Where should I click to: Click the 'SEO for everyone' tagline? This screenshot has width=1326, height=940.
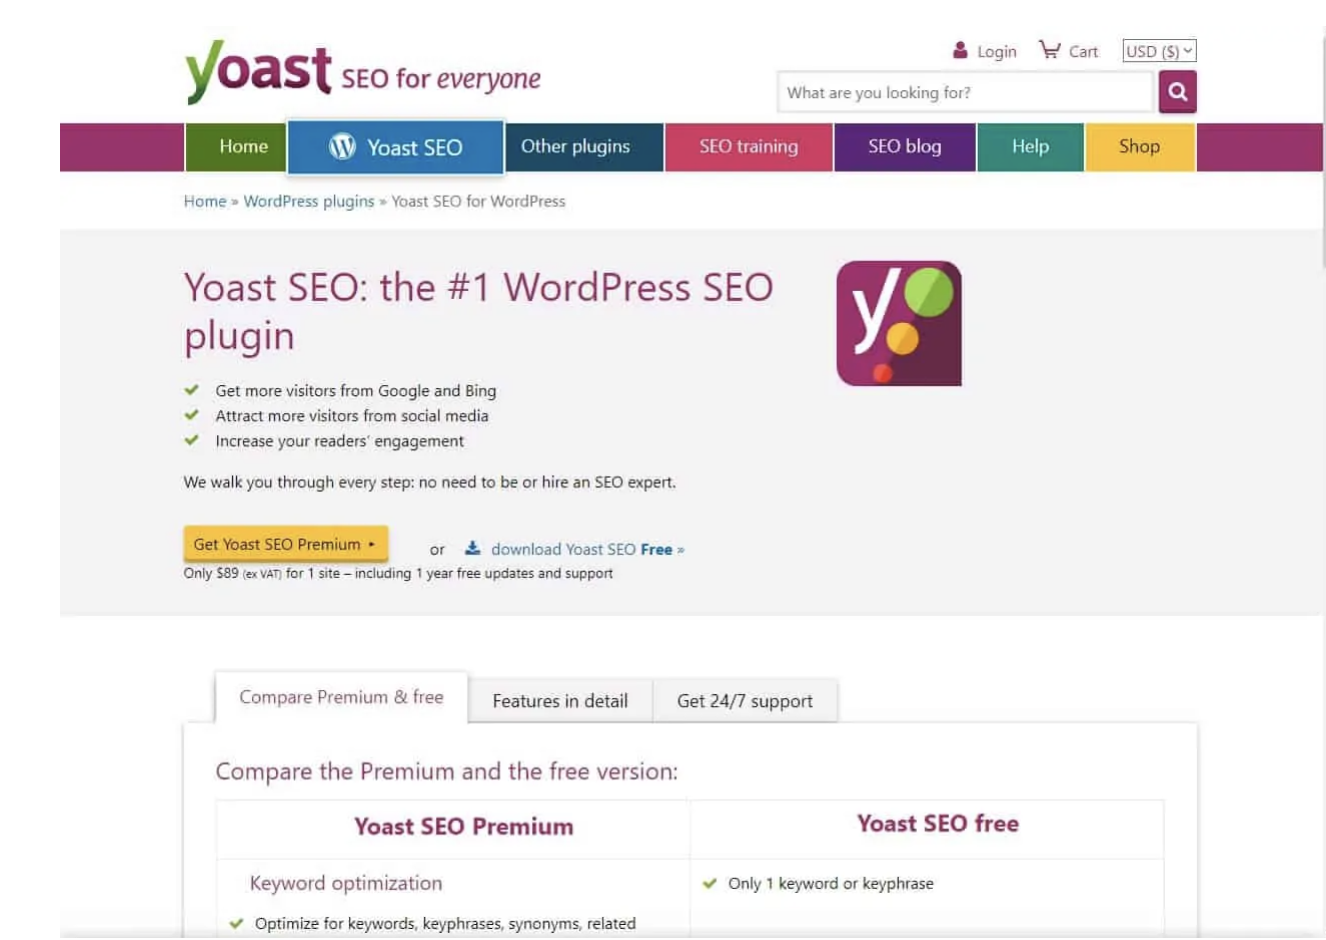point(441,78)
